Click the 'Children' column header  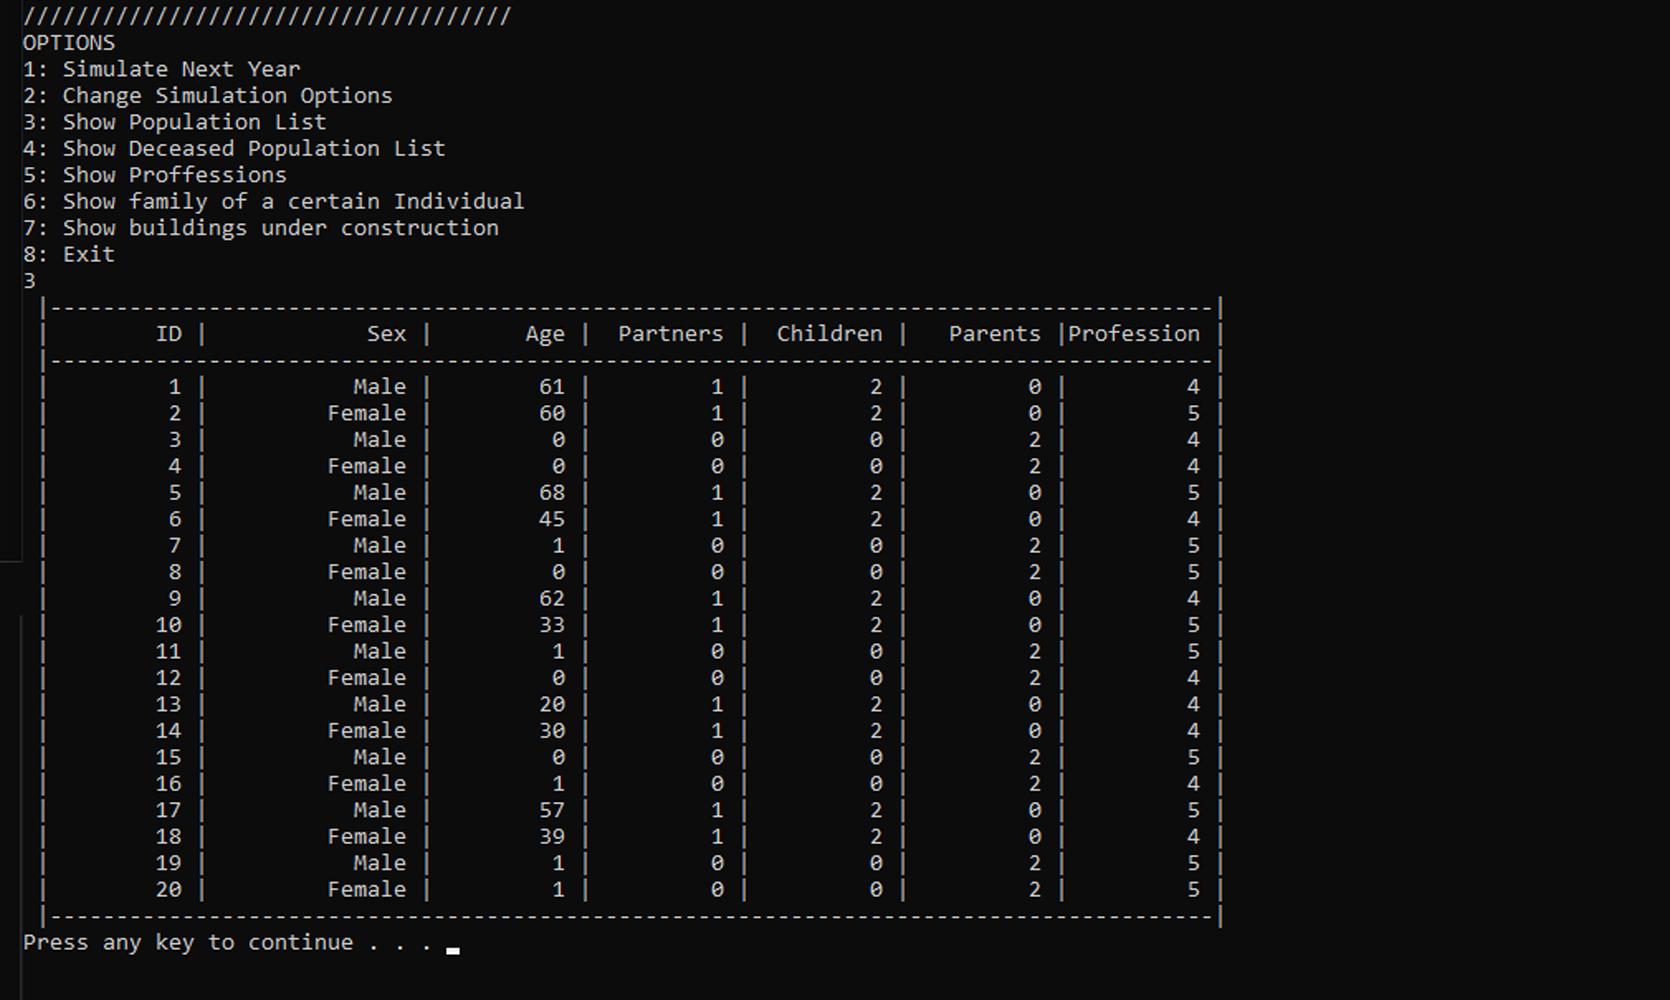pyautogui.click(x=829, y=334)
